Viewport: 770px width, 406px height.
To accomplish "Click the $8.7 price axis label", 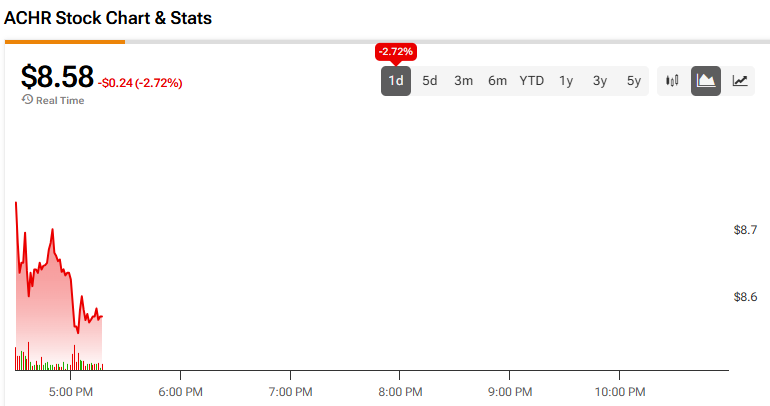I will [745, 230].
